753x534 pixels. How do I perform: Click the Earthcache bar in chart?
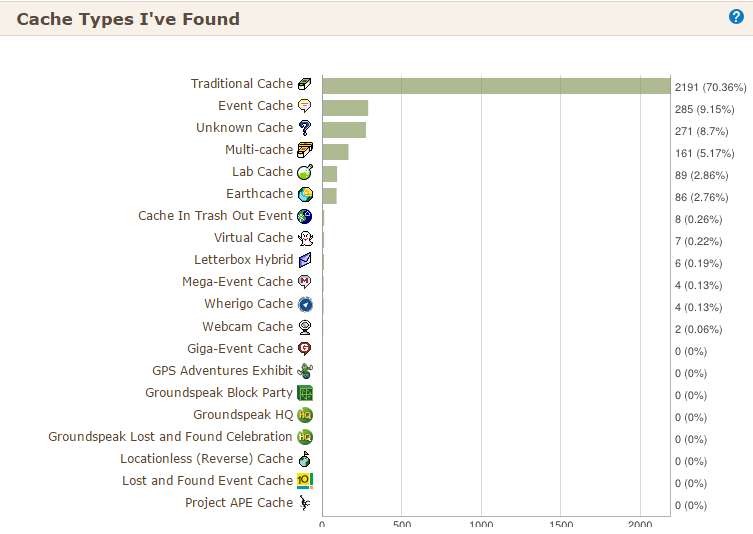329,196
